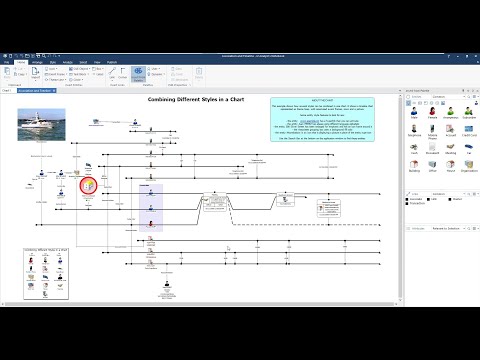Select the Organization entity type in palette

[x=469, y=166]
